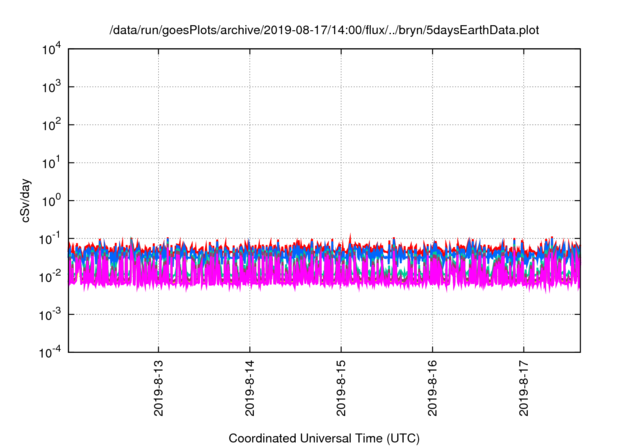
Task: Click the 10^1 y-axis tick label
Action: coord(51,163)
